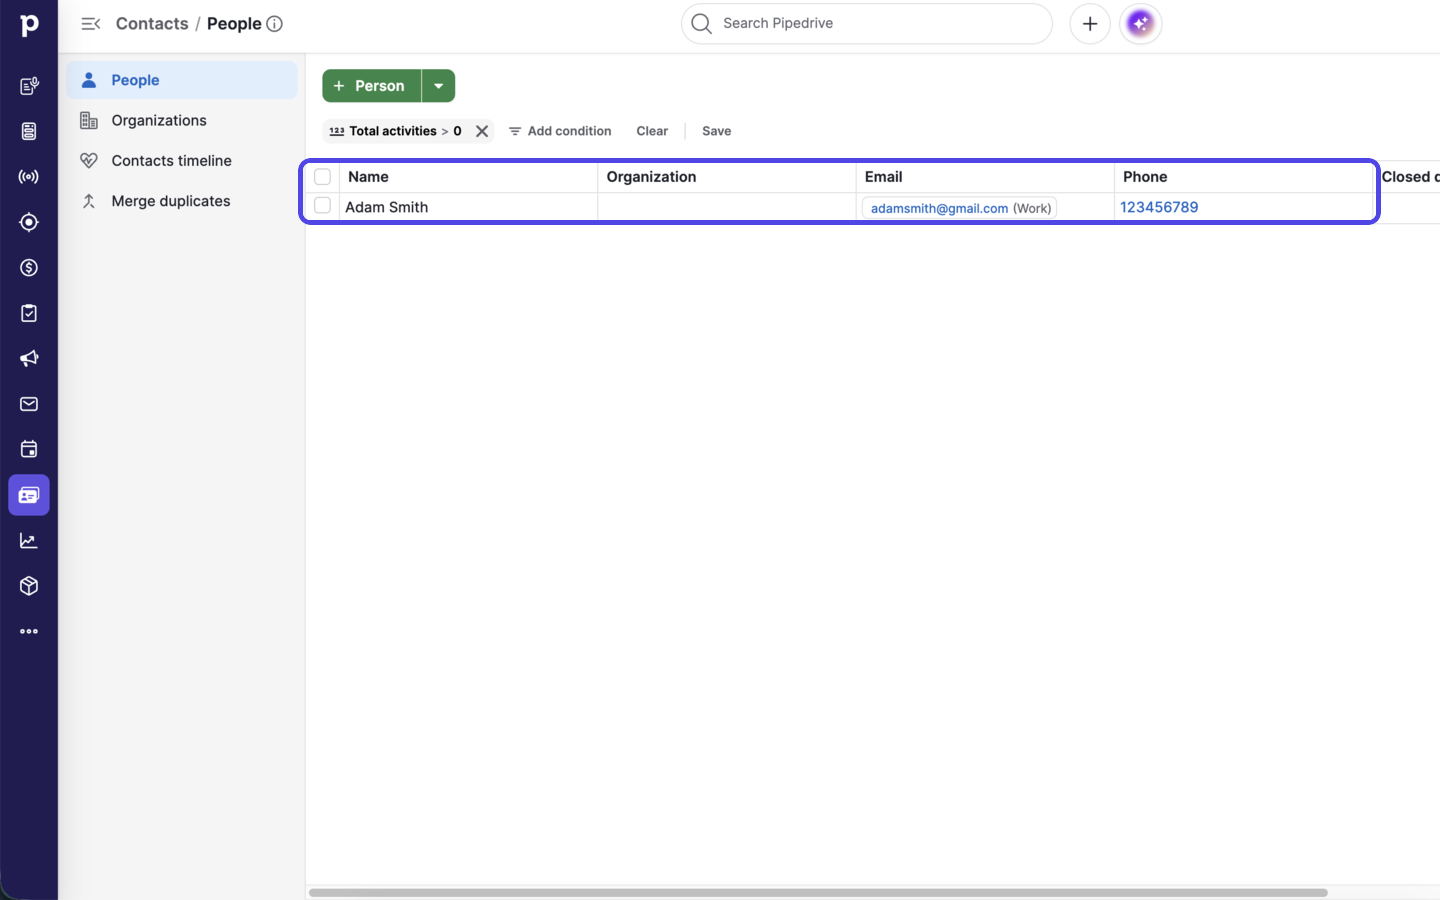
Task: Open the Total activities > 0 filter chip
Action: pos(396,131)
